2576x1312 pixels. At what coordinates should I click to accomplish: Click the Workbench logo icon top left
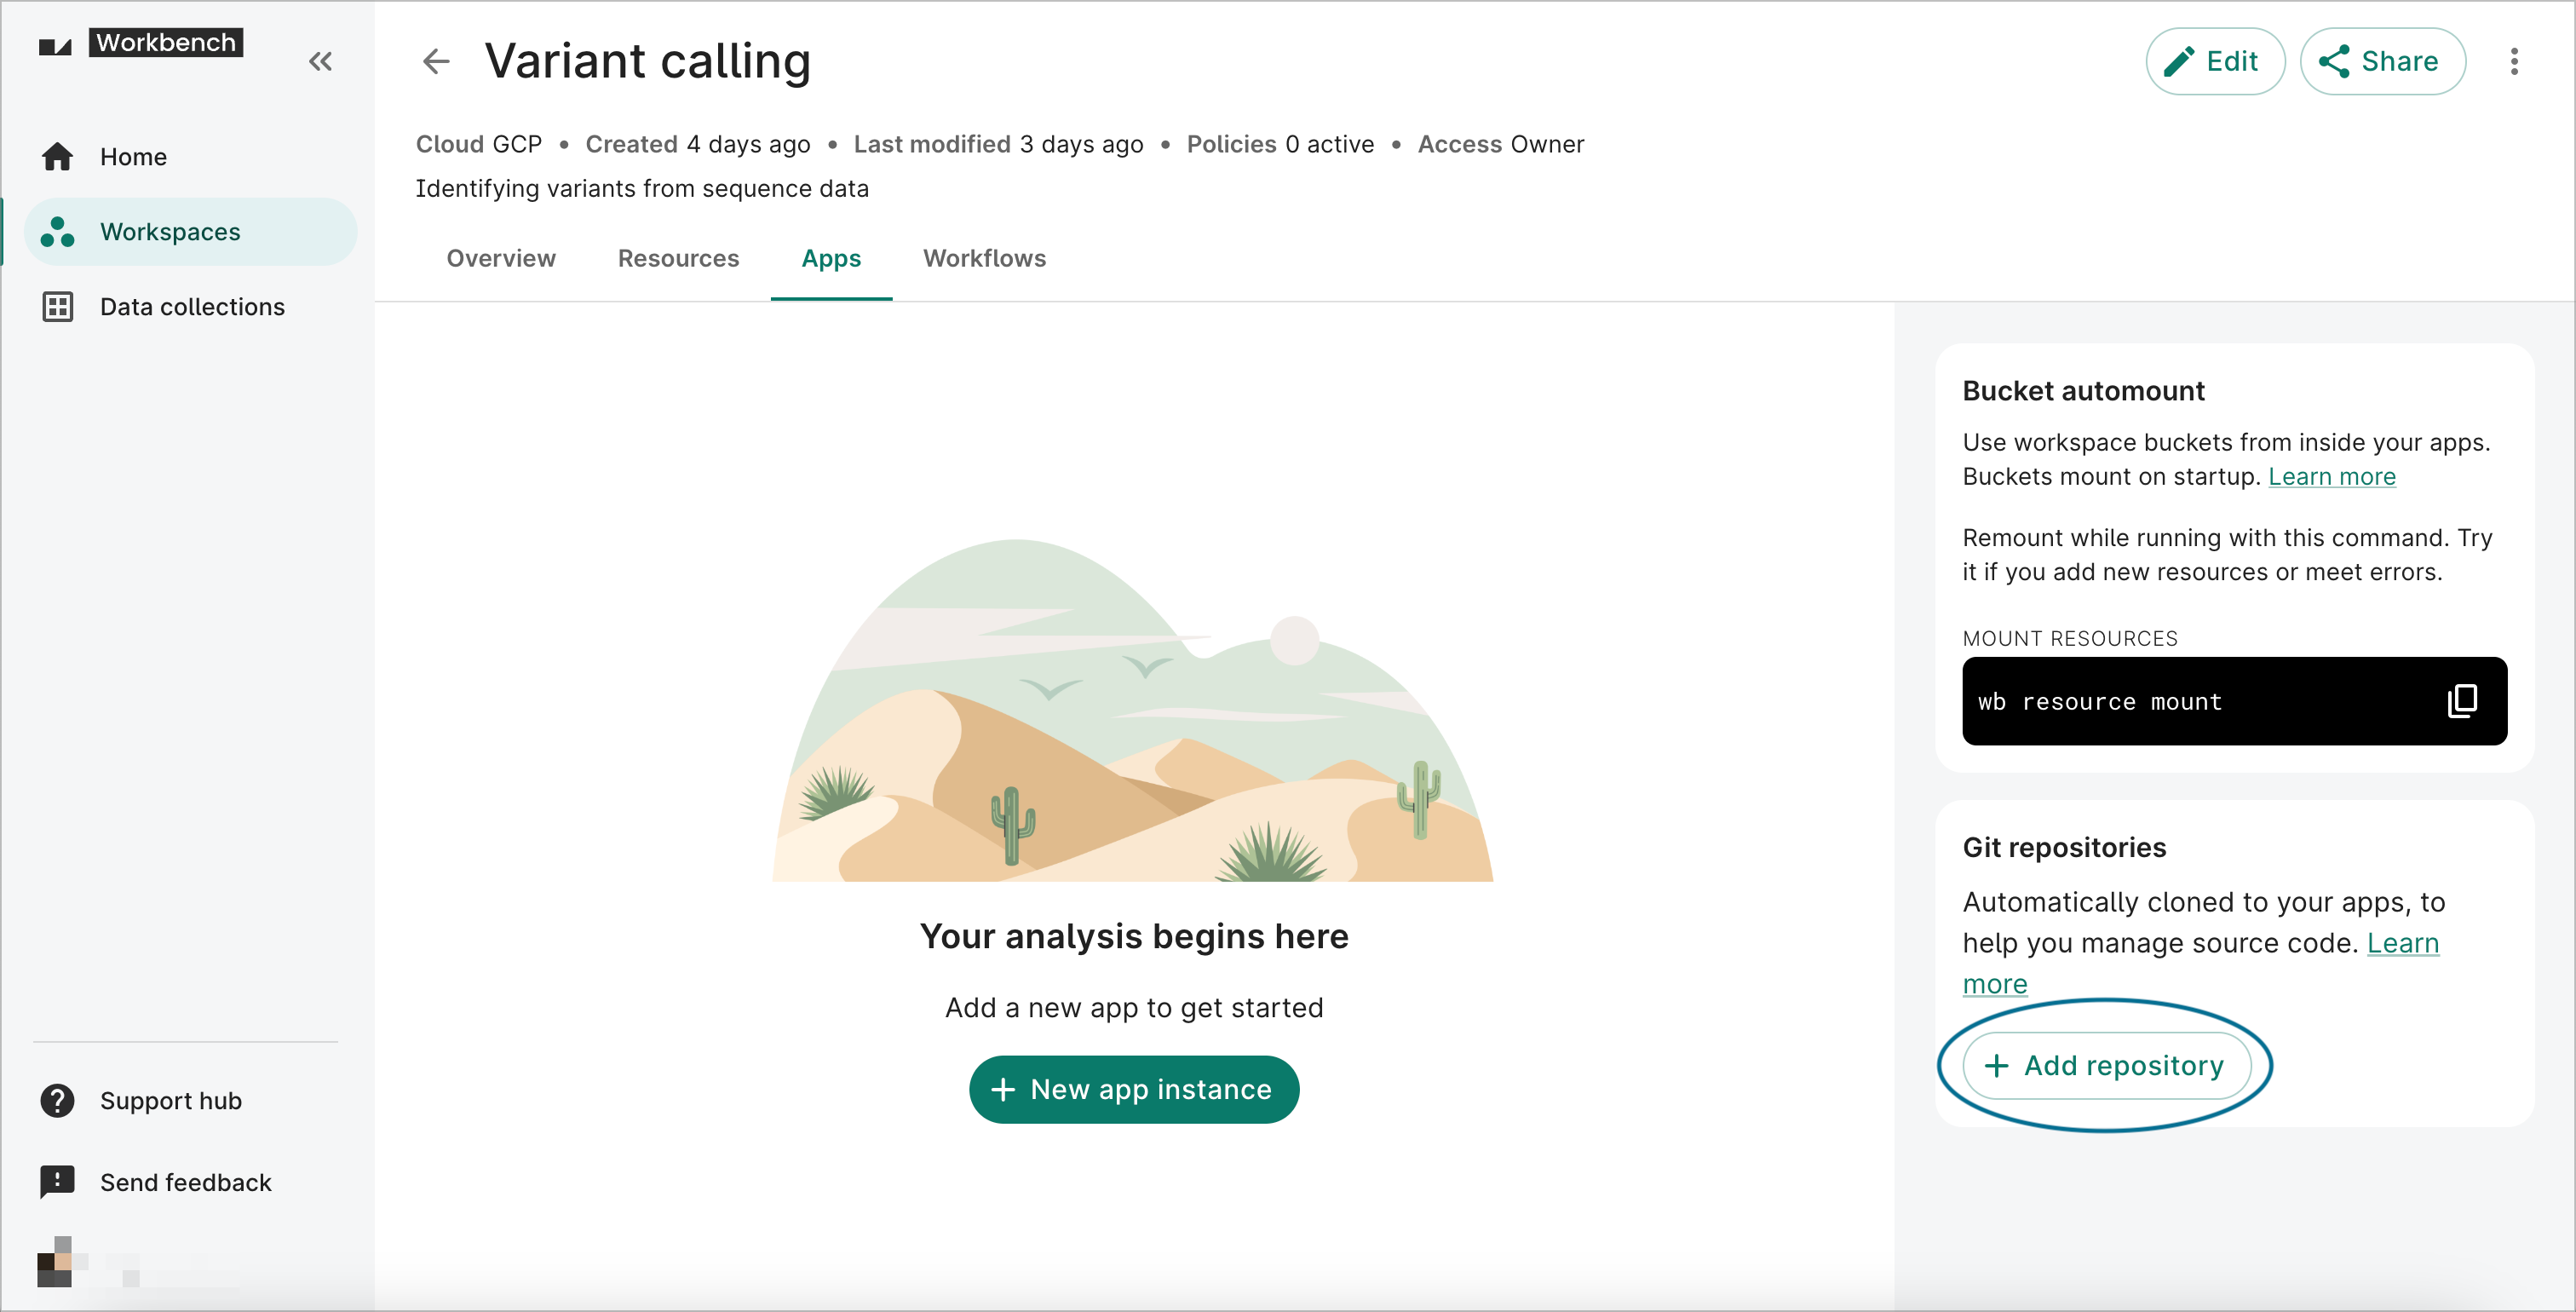coord(57,45)
